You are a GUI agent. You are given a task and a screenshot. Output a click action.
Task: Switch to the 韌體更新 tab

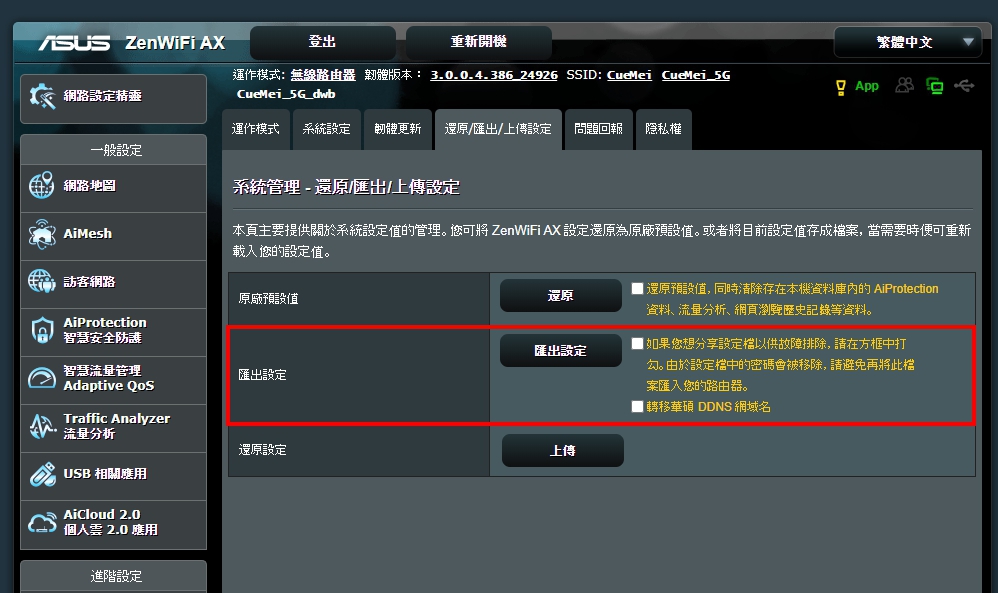tap(398, 129)
